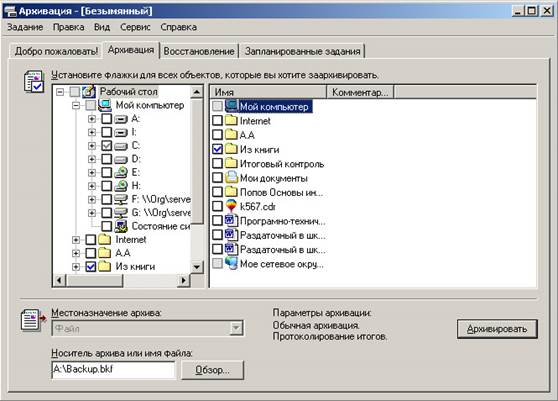Click the network drive F: icon
This screenshot has width=558, height=401.
click(x=121, y=199)
